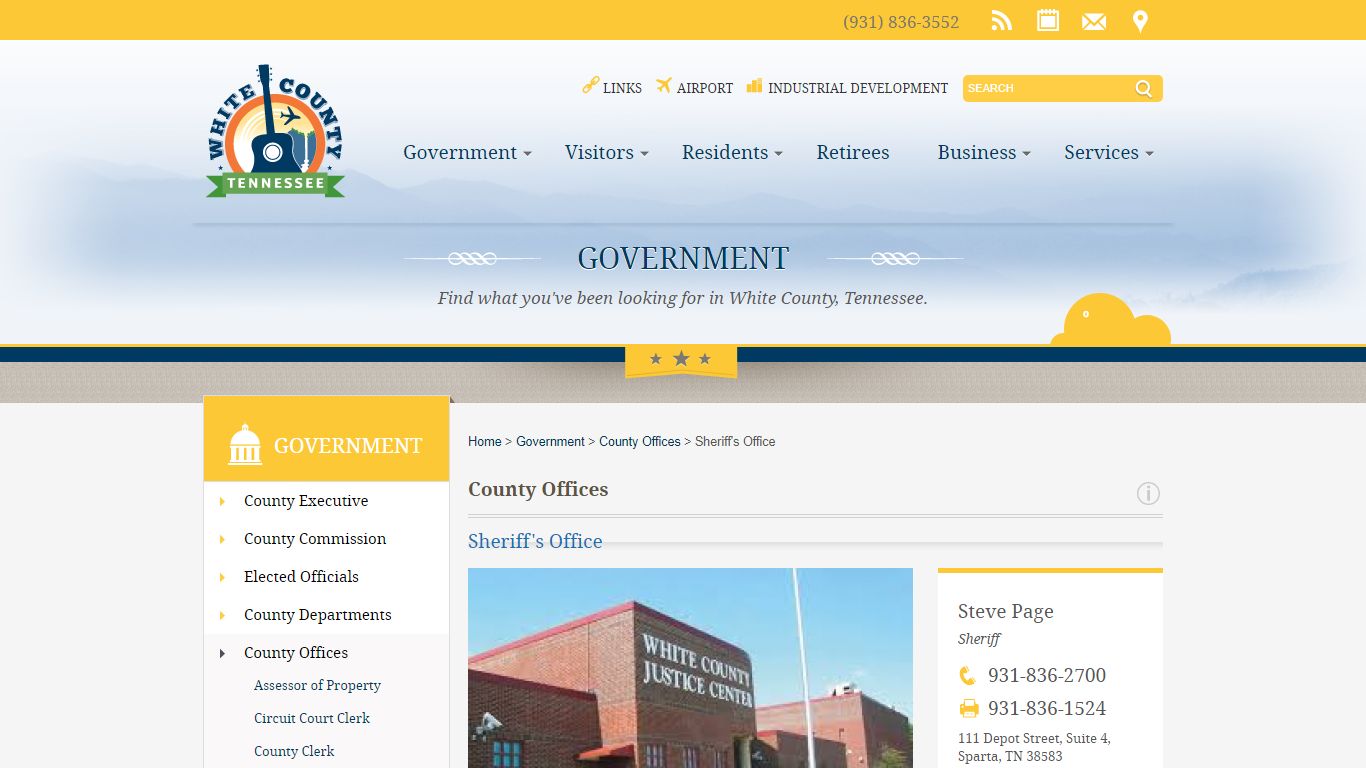
Task: Select County Commission in sidebar
Action: [x=315, y=539]
